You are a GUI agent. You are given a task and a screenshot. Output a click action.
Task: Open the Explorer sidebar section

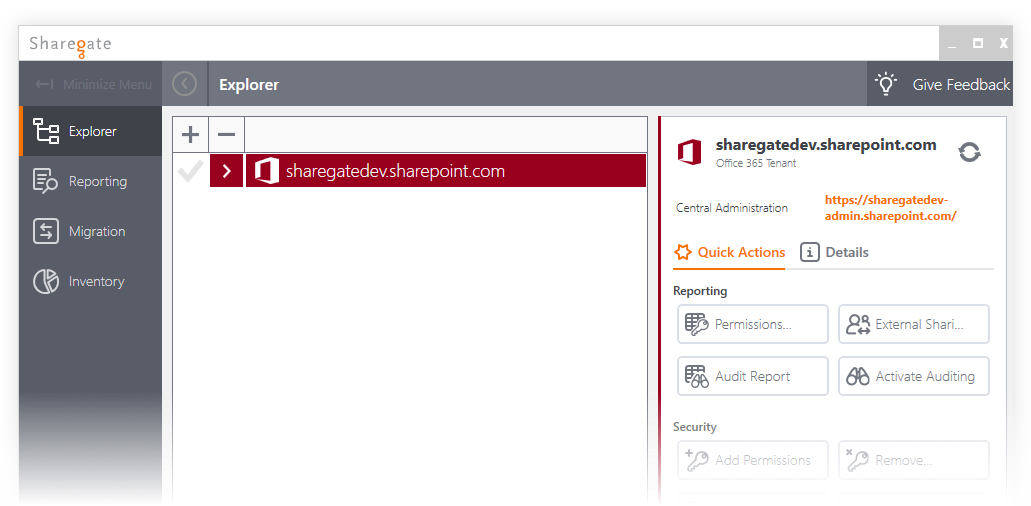91,131
